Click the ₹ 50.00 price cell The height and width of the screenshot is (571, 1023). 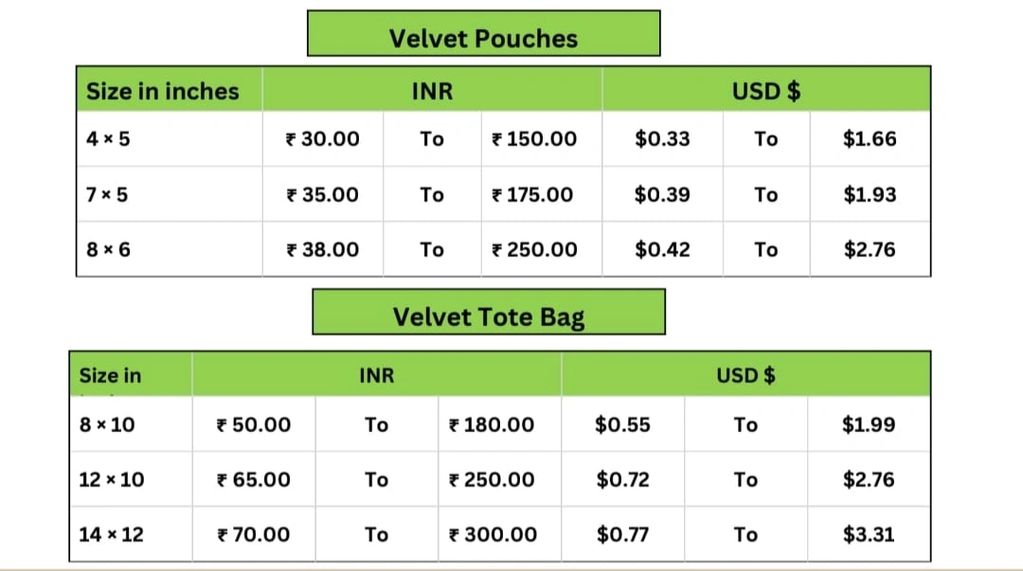pyautogui.click(x=255, y=425)
